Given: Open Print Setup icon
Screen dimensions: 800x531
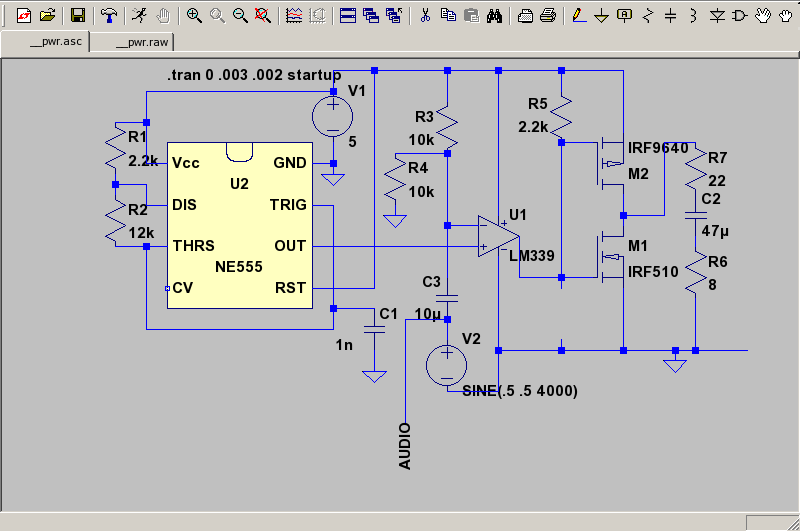Looking at the screenshot, I should pos(525,16).
